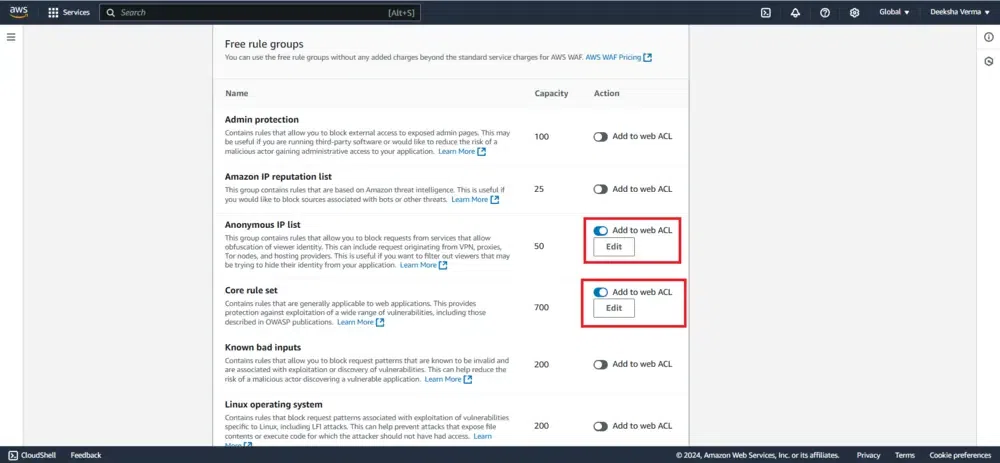Click the Action column header
The height and width of the screenshot is (463, 1000).
tap(607, 93)
